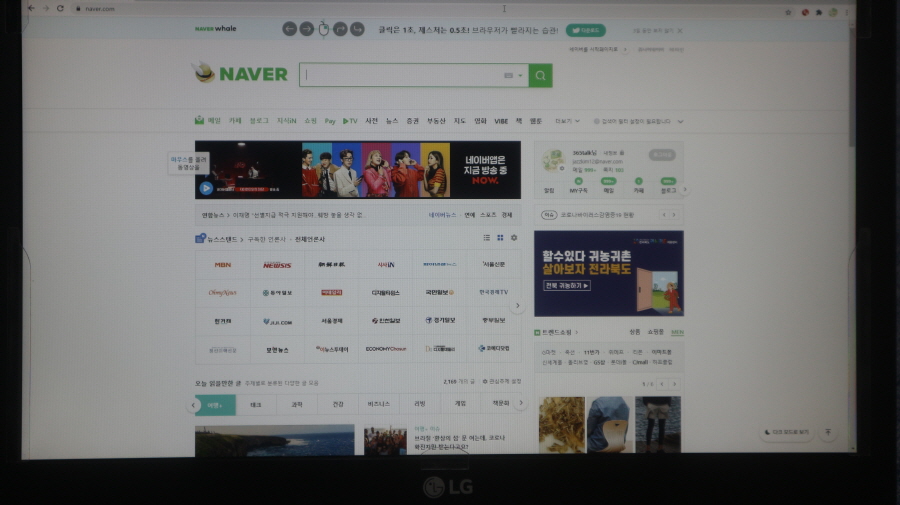
Task: Open the 카페 menu link
Action: [x=235, y=121]
